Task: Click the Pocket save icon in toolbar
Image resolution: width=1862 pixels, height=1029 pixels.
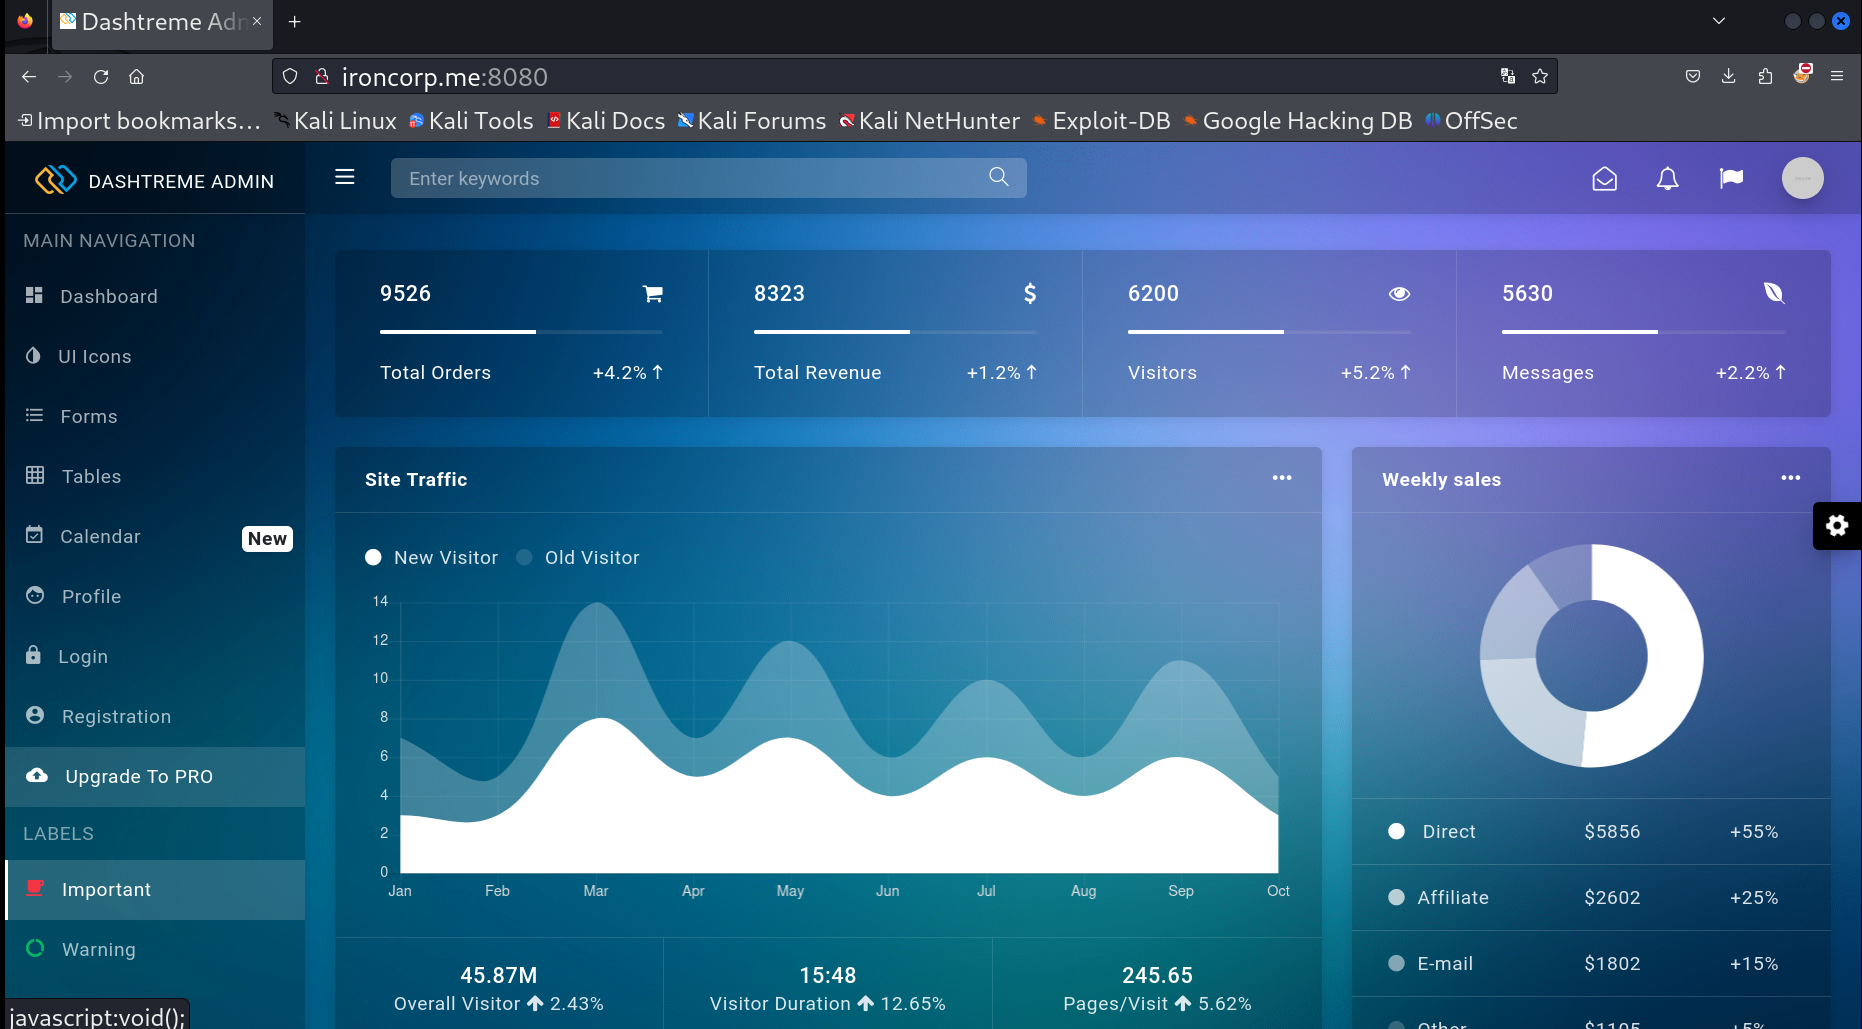Action: coord(1693,76)
